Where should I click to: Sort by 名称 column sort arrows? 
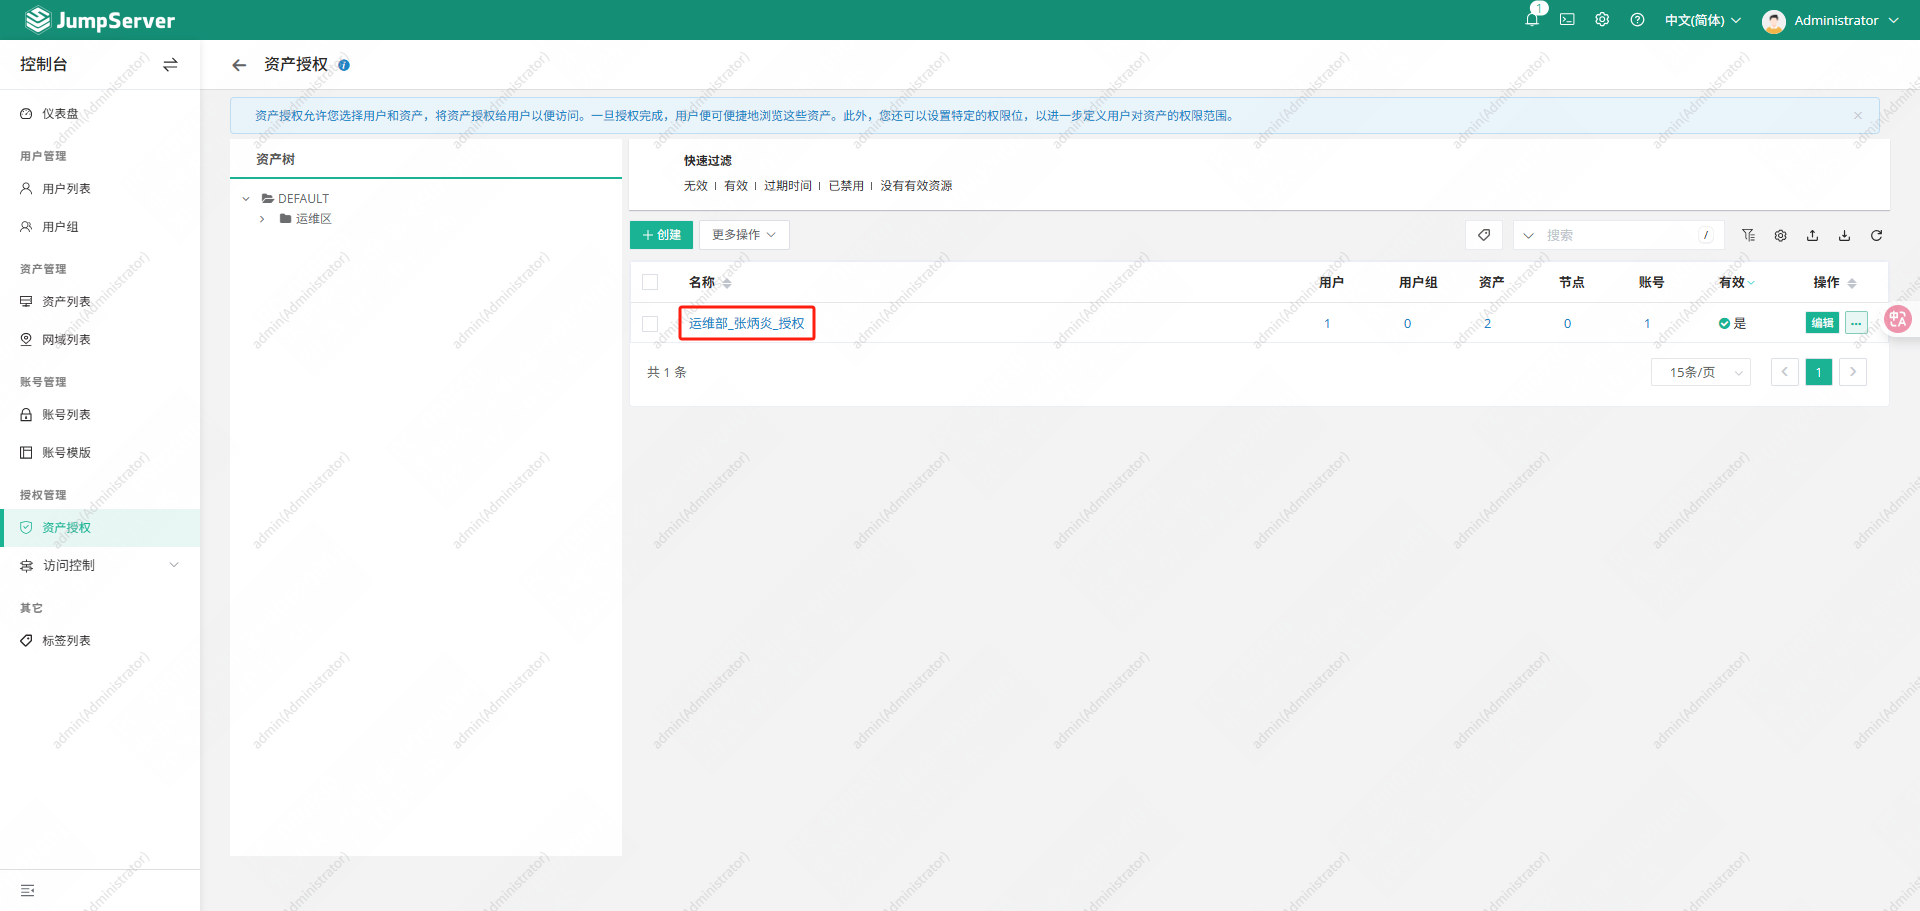pyautogui.click(x=727, y=283)
